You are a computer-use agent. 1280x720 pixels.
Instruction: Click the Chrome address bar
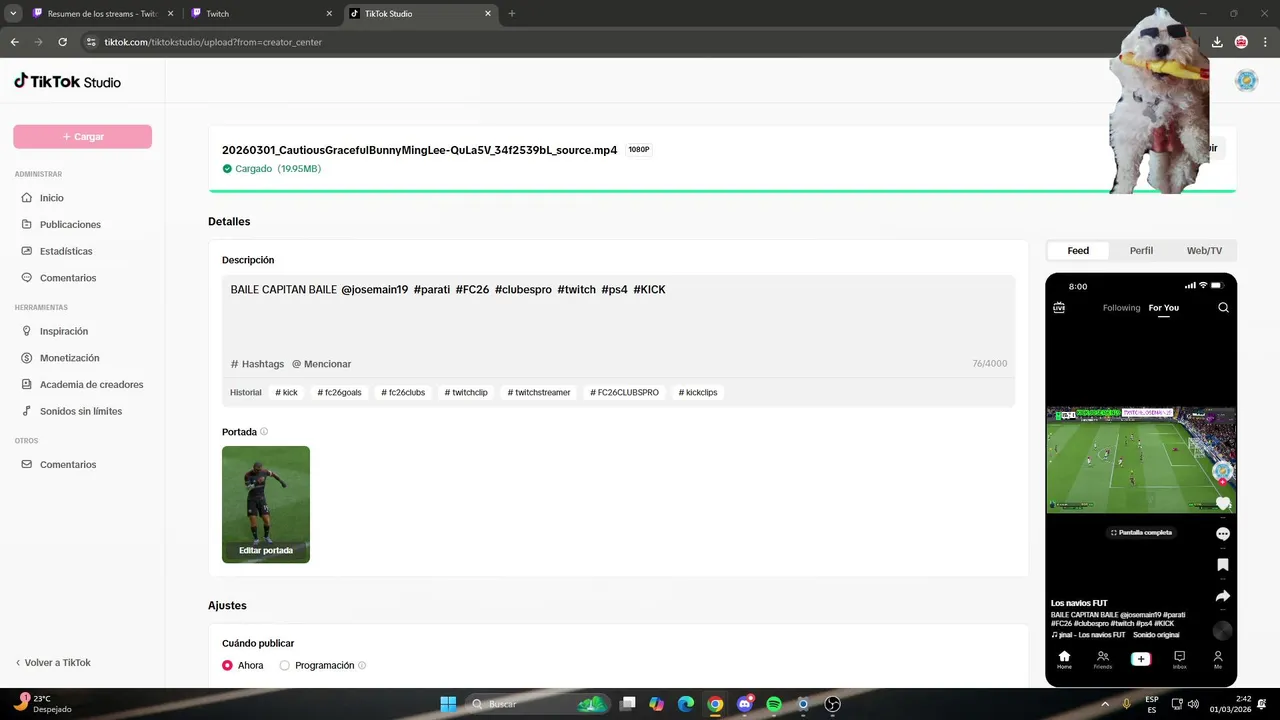[x=590, y=42]
